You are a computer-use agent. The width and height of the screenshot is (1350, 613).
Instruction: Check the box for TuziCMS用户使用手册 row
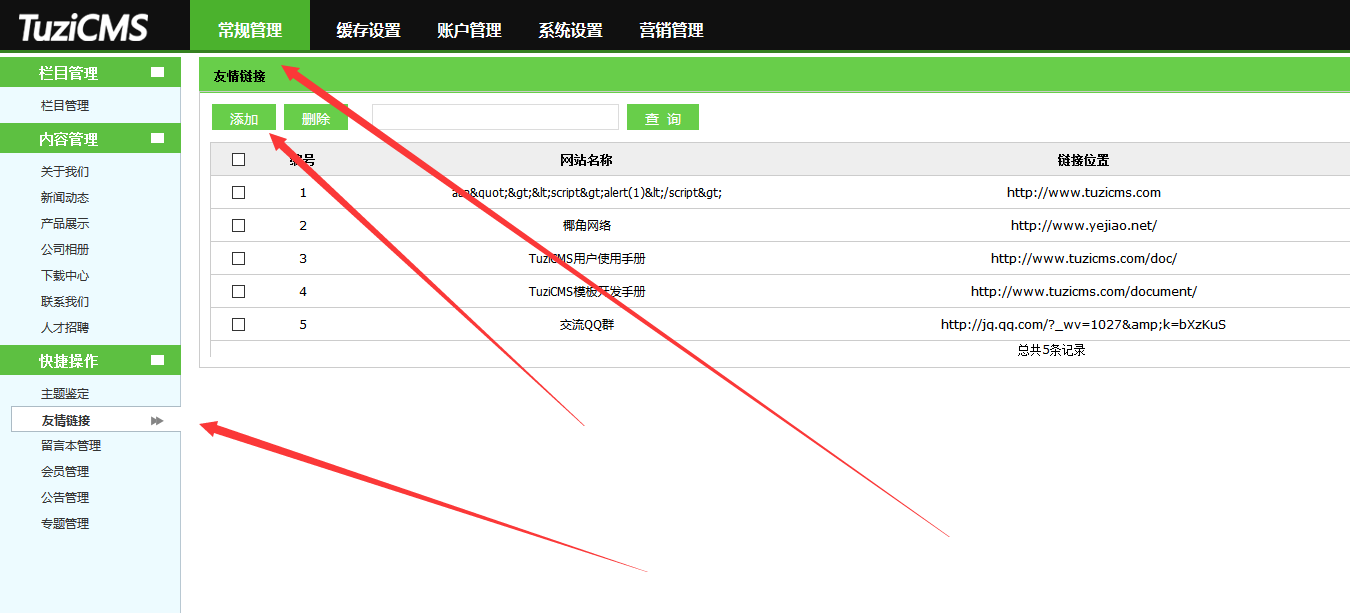coord(238,258)
